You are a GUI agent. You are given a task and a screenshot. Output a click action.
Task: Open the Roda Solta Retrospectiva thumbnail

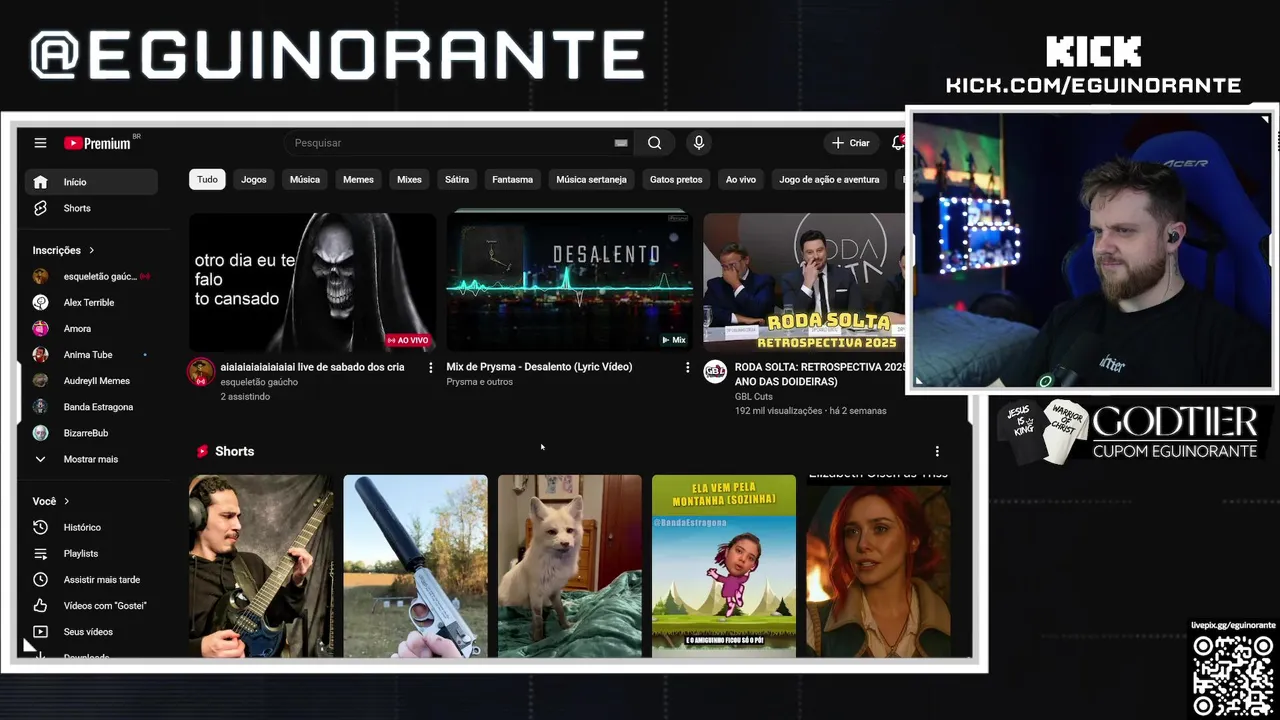point(804,282)
